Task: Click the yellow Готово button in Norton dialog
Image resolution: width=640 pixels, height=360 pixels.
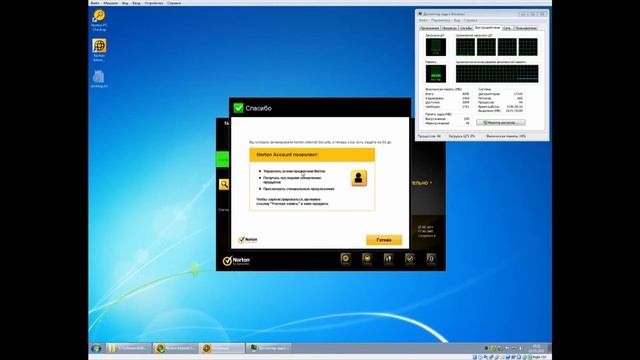Action: coord(384,240)
